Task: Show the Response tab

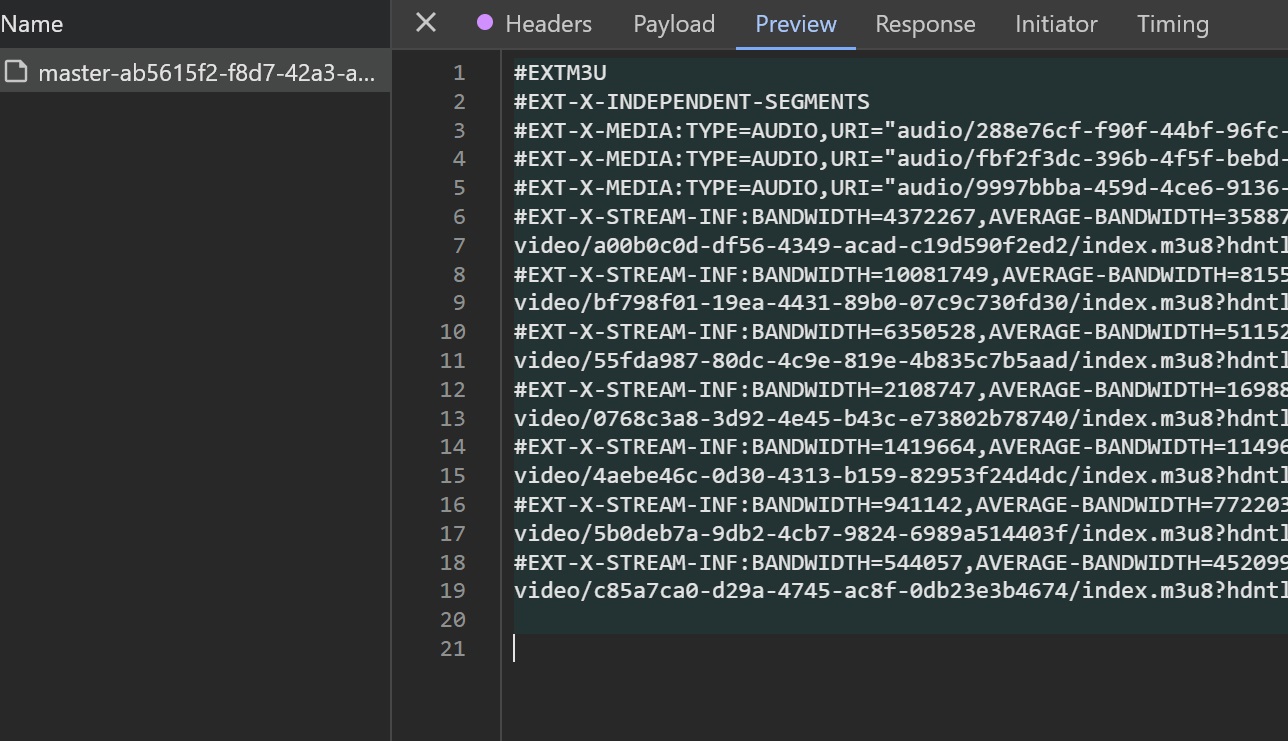Action: (925, 24)
